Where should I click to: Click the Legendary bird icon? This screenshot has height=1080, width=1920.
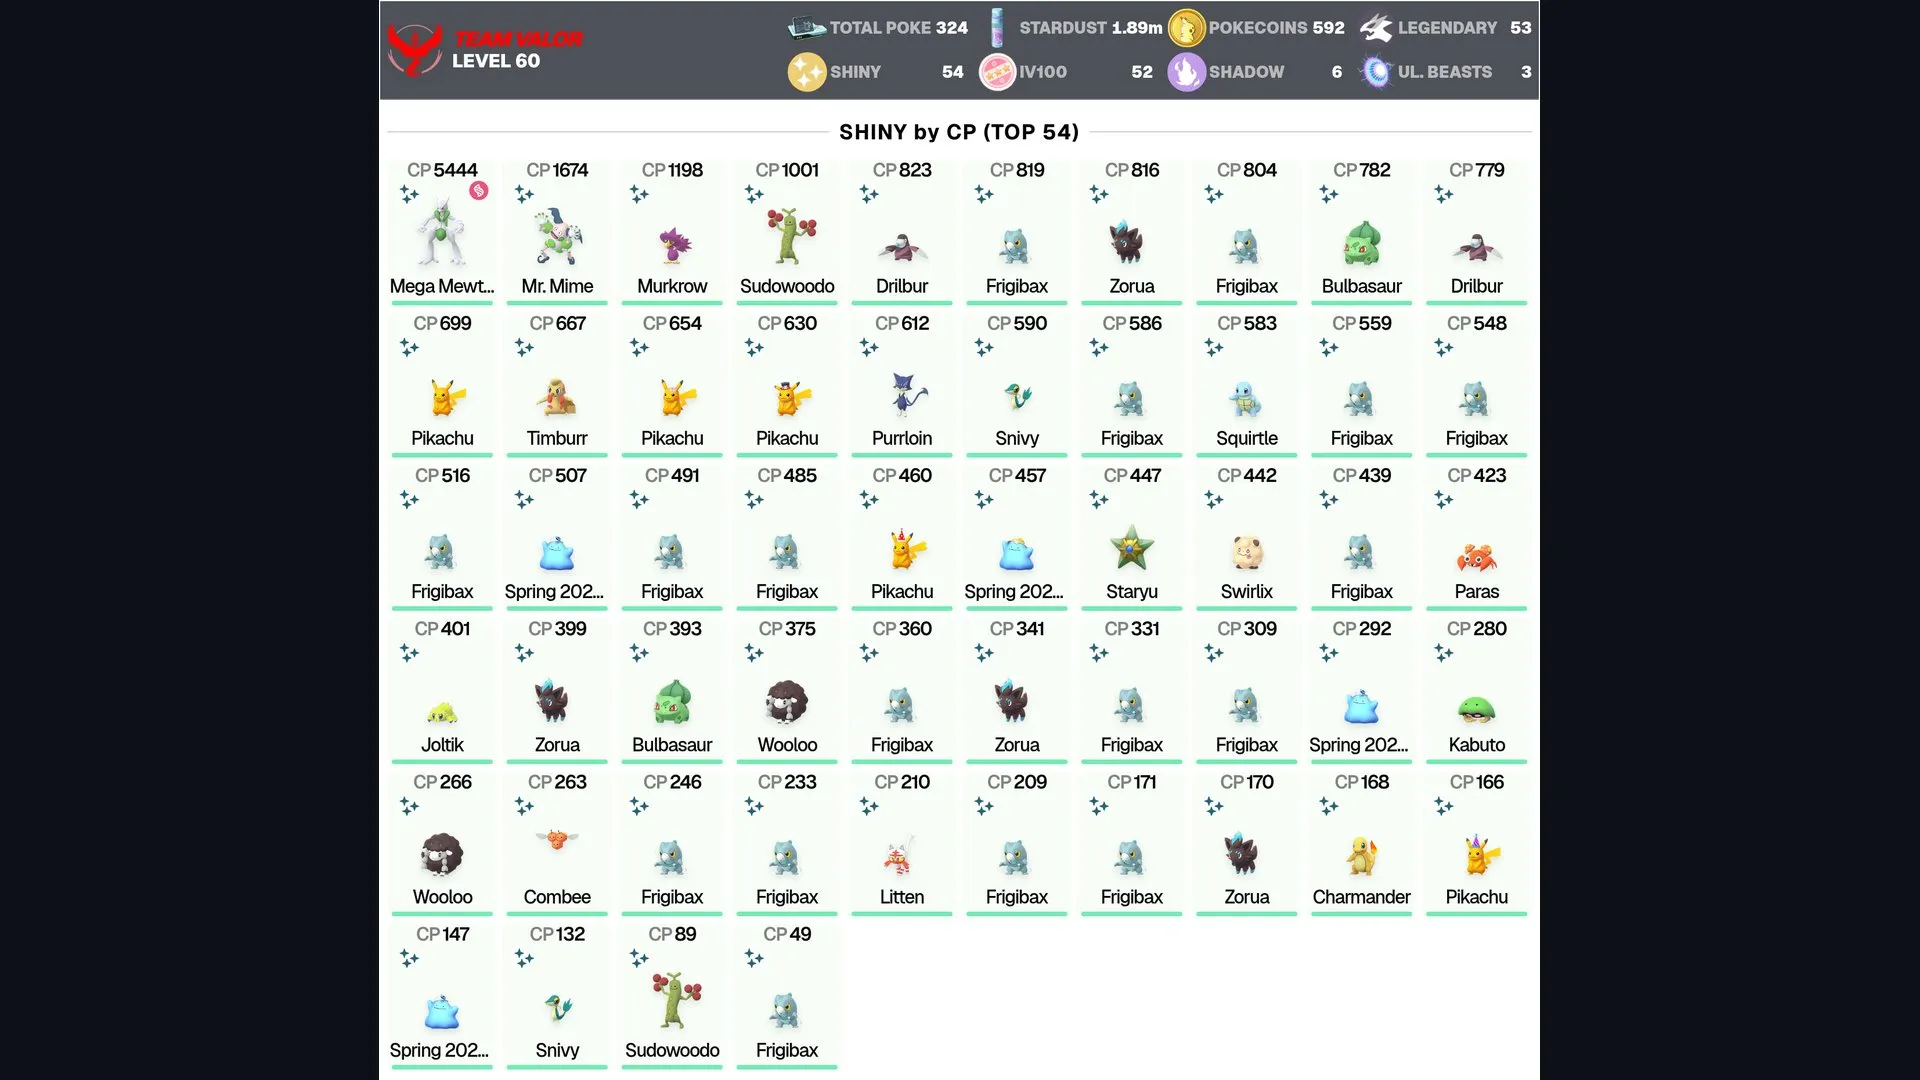pyautogui.click(x=1377, y=28)
